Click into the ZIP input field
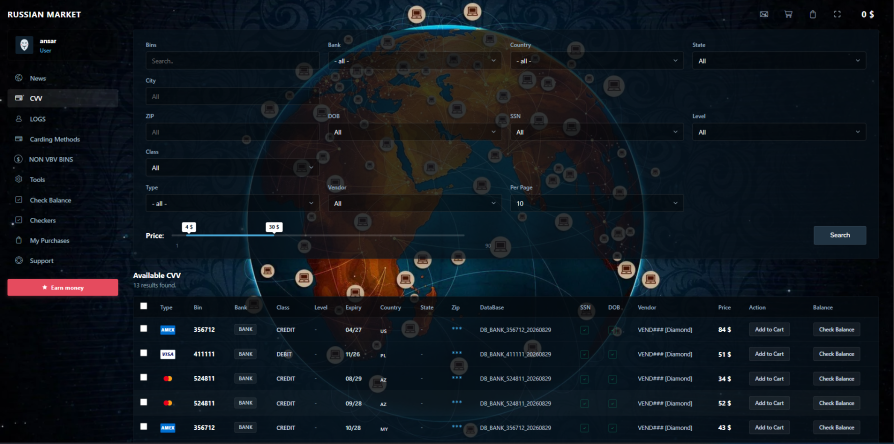894x444 pixels. click(x=233, y=132)
